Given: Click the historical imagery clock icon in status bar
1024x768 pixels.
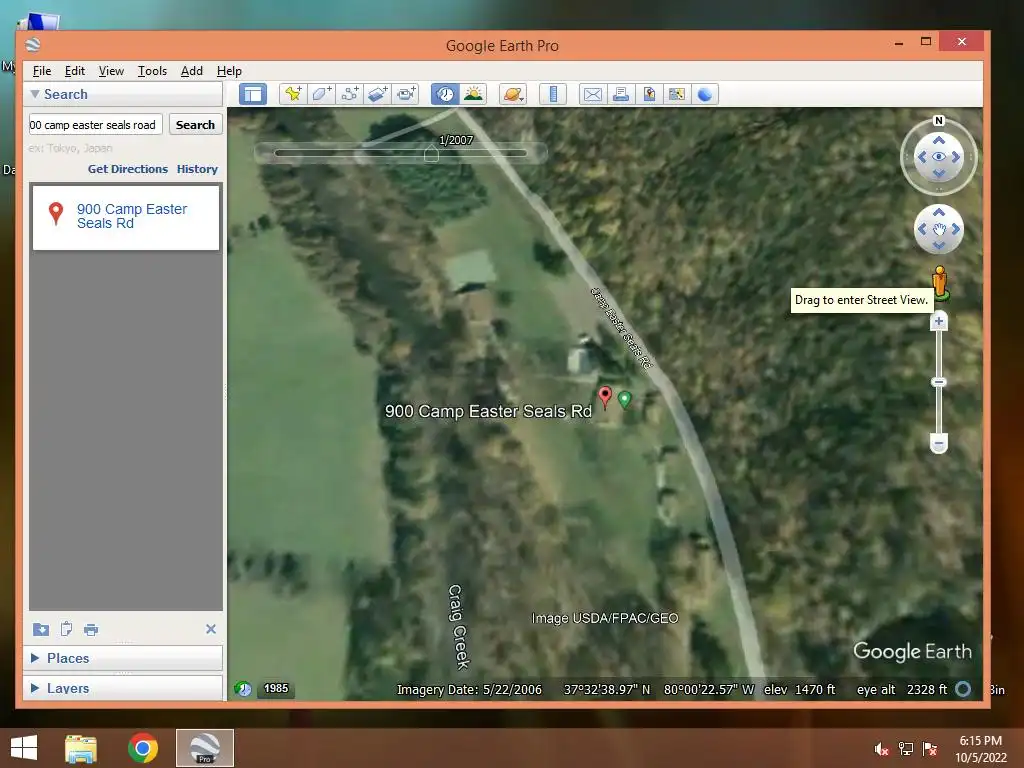Looking at the screenshot, I should (243, 688).
